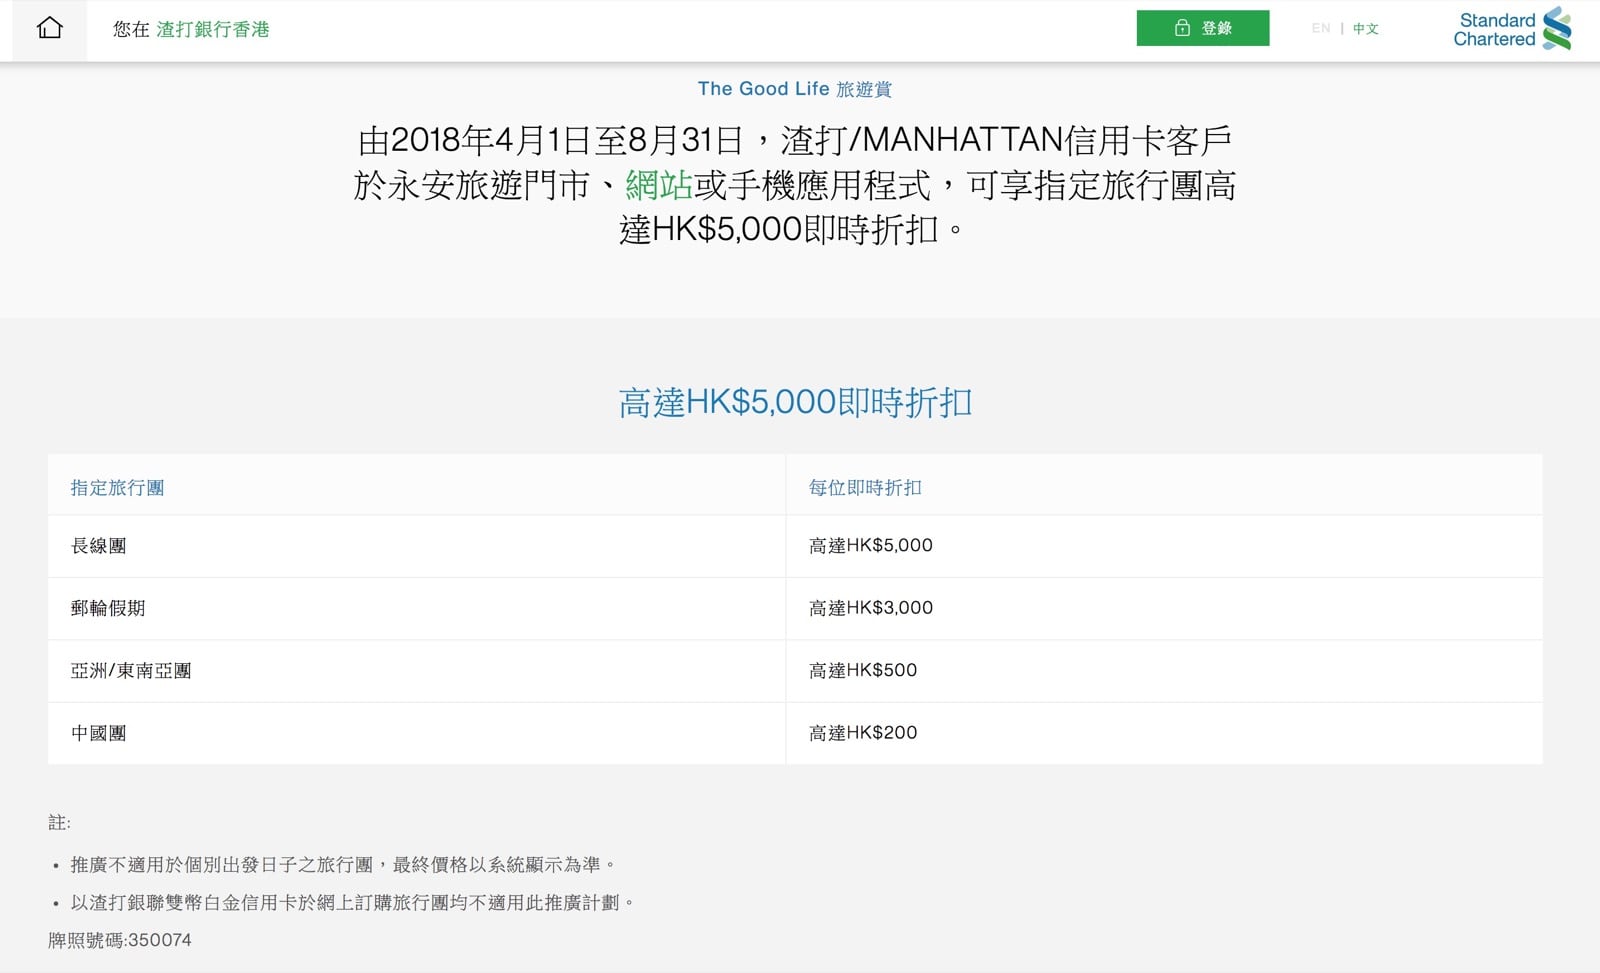Click the lock icon in login button
This screenshot has width=1600, height=973.
pos(1182,28)
